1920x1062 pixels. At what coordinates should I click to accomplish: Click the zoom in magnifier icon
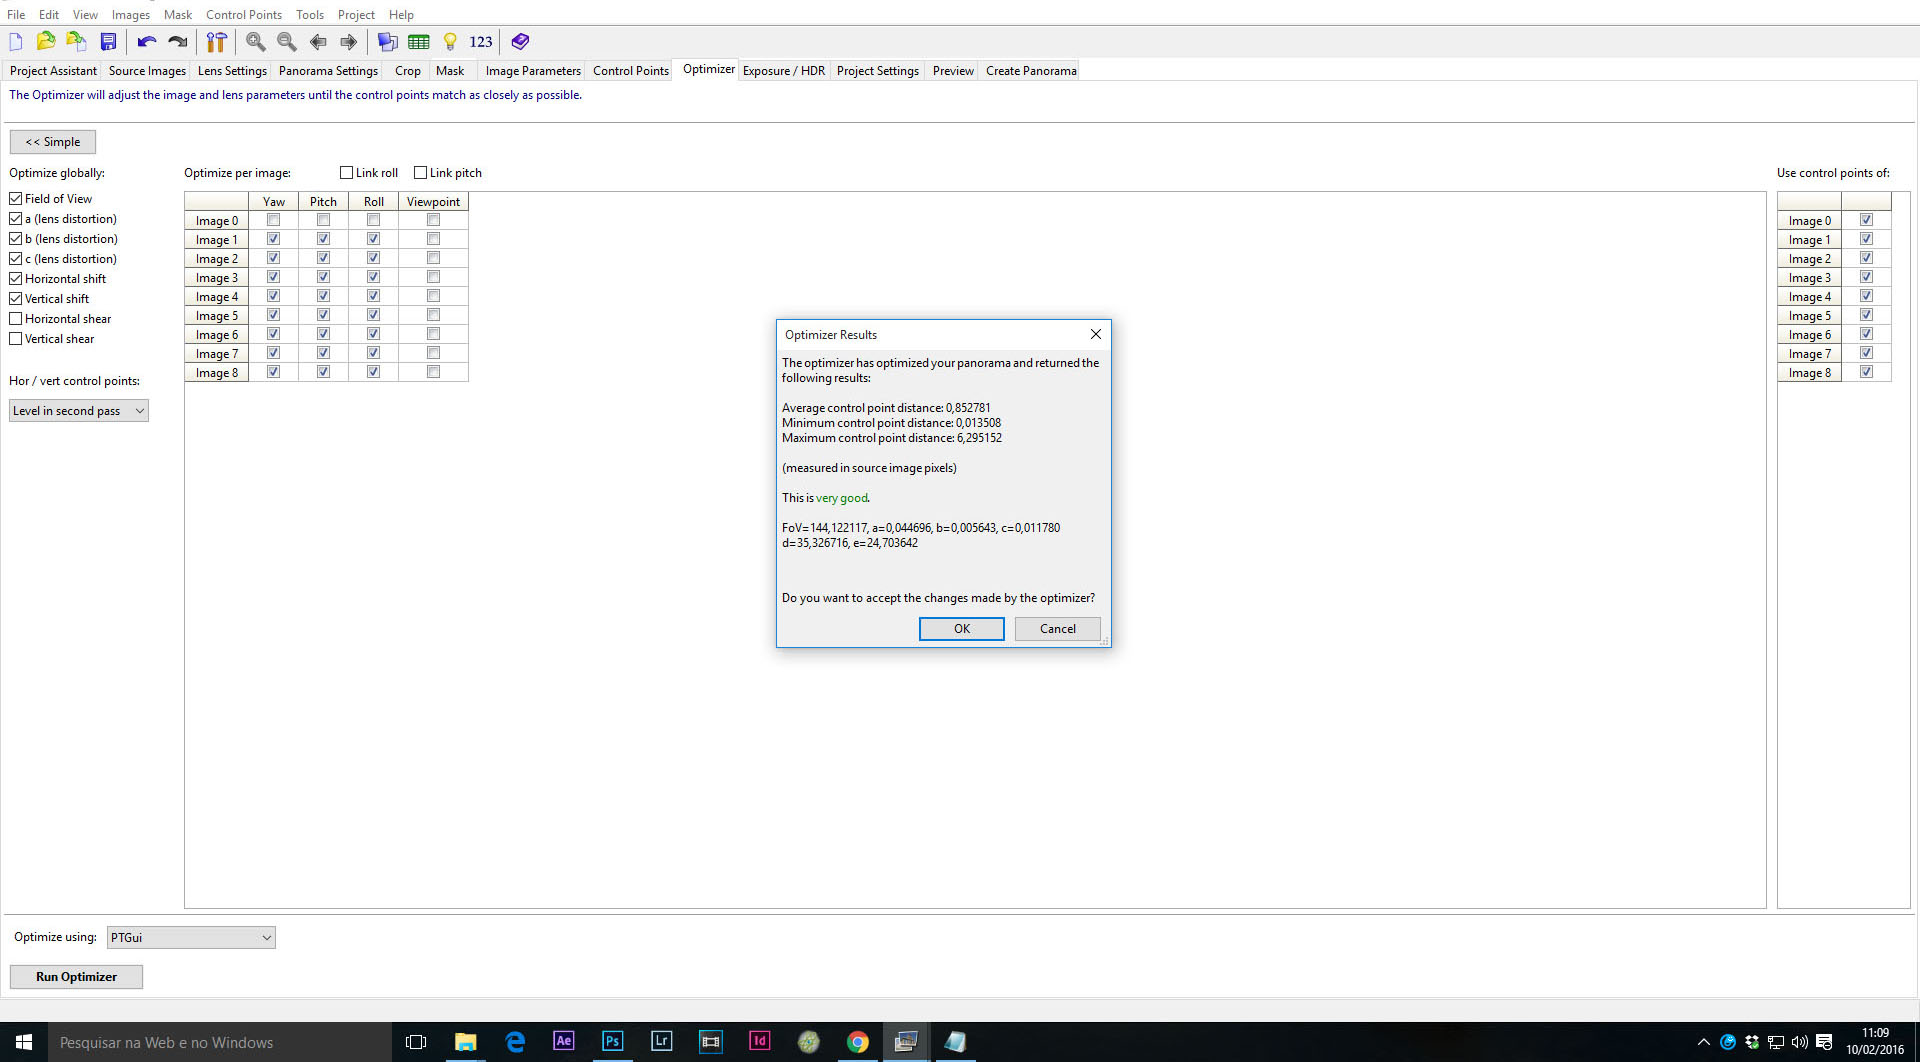coord(256,42)
